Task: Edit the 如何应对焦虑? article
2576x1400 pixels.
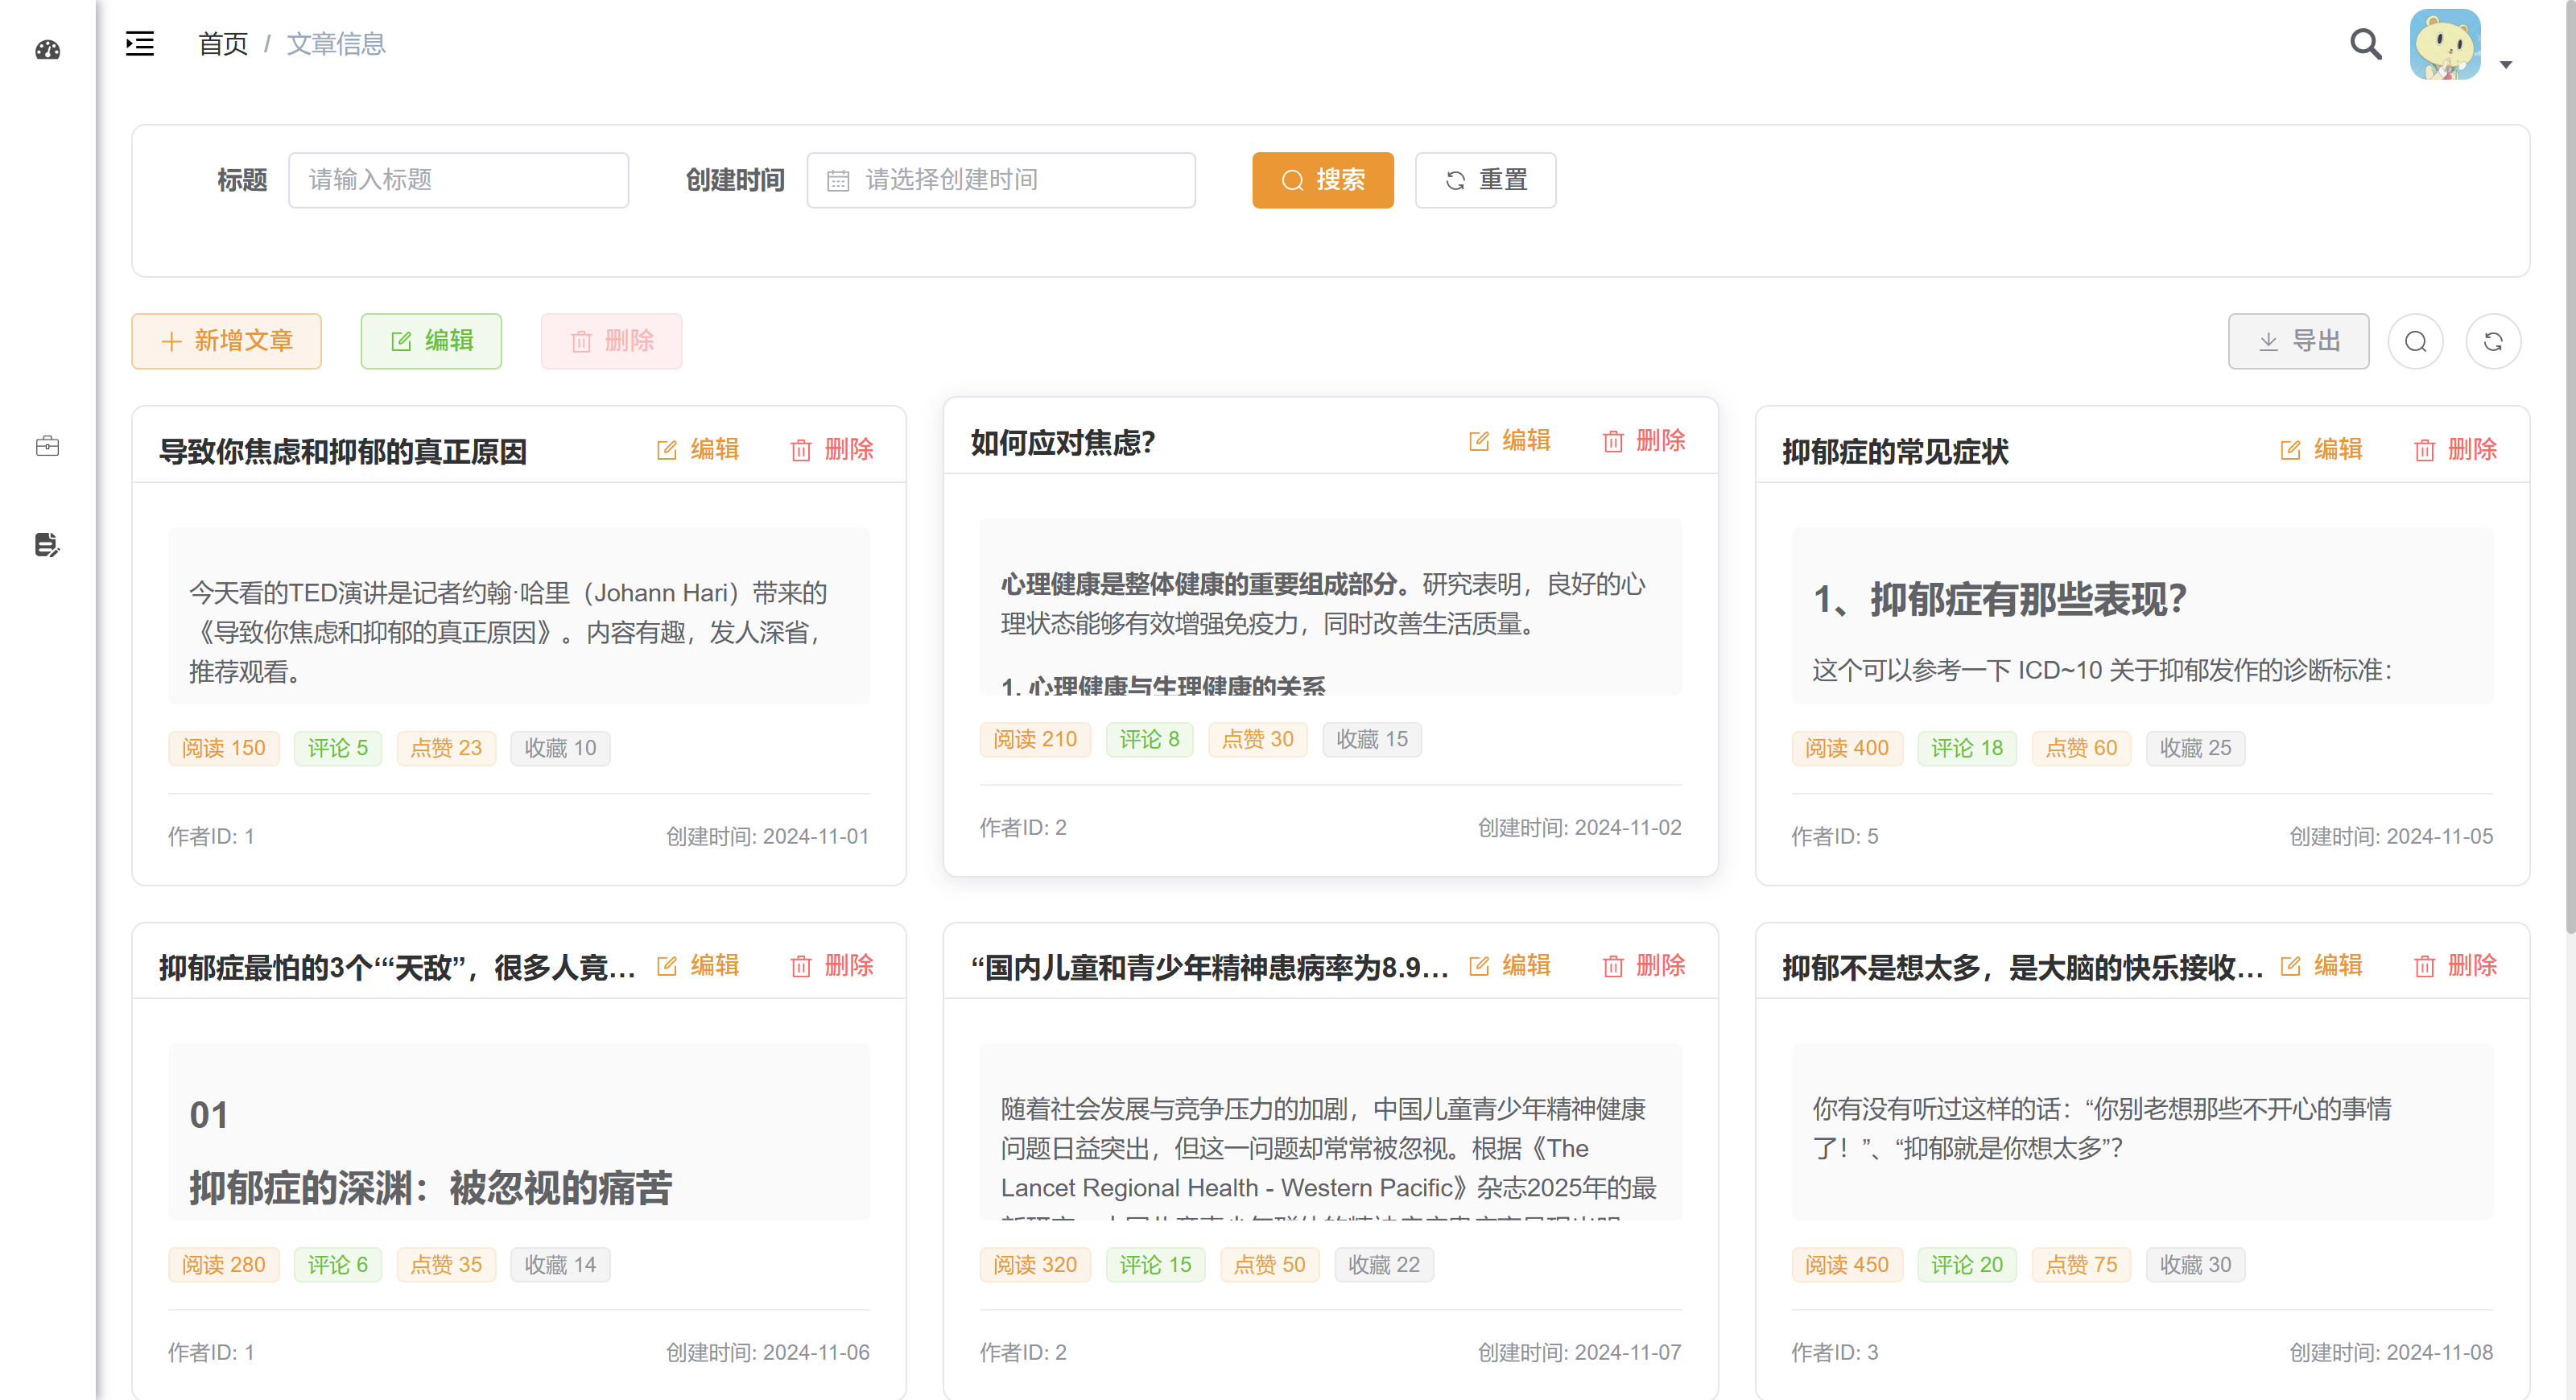Action: coord(1510,441)
